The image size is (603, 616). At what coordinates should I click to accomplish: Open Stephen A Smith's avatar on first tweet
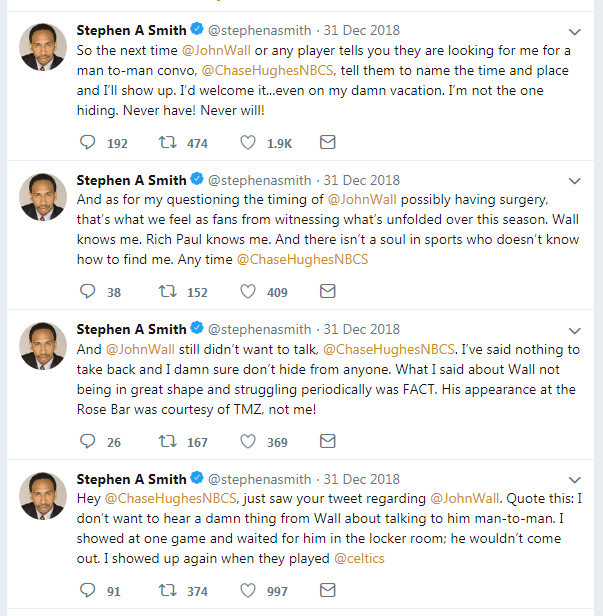click(42, 48)
